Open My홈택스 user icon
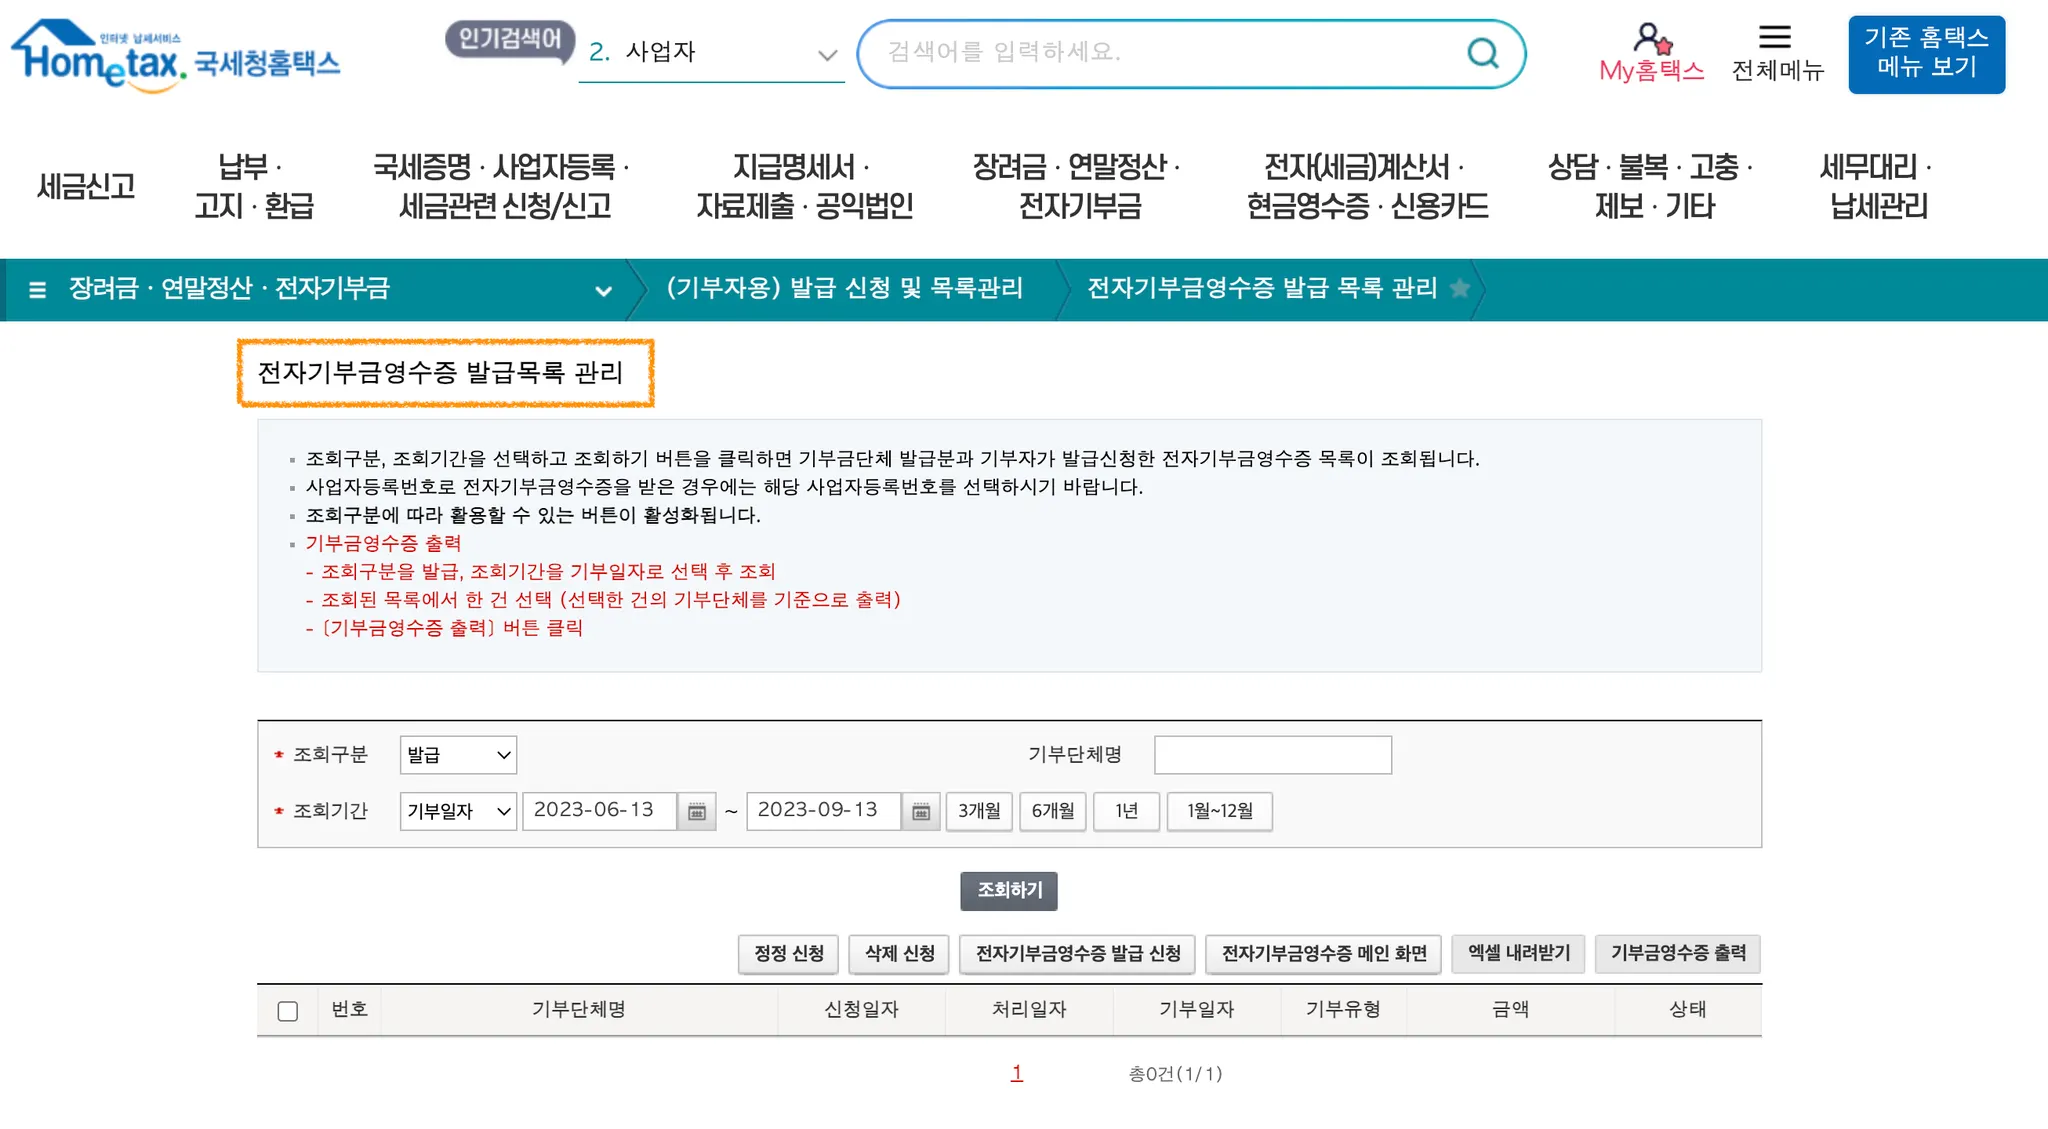The height and width of the screenshot is (1129, 2048). 1651,40
